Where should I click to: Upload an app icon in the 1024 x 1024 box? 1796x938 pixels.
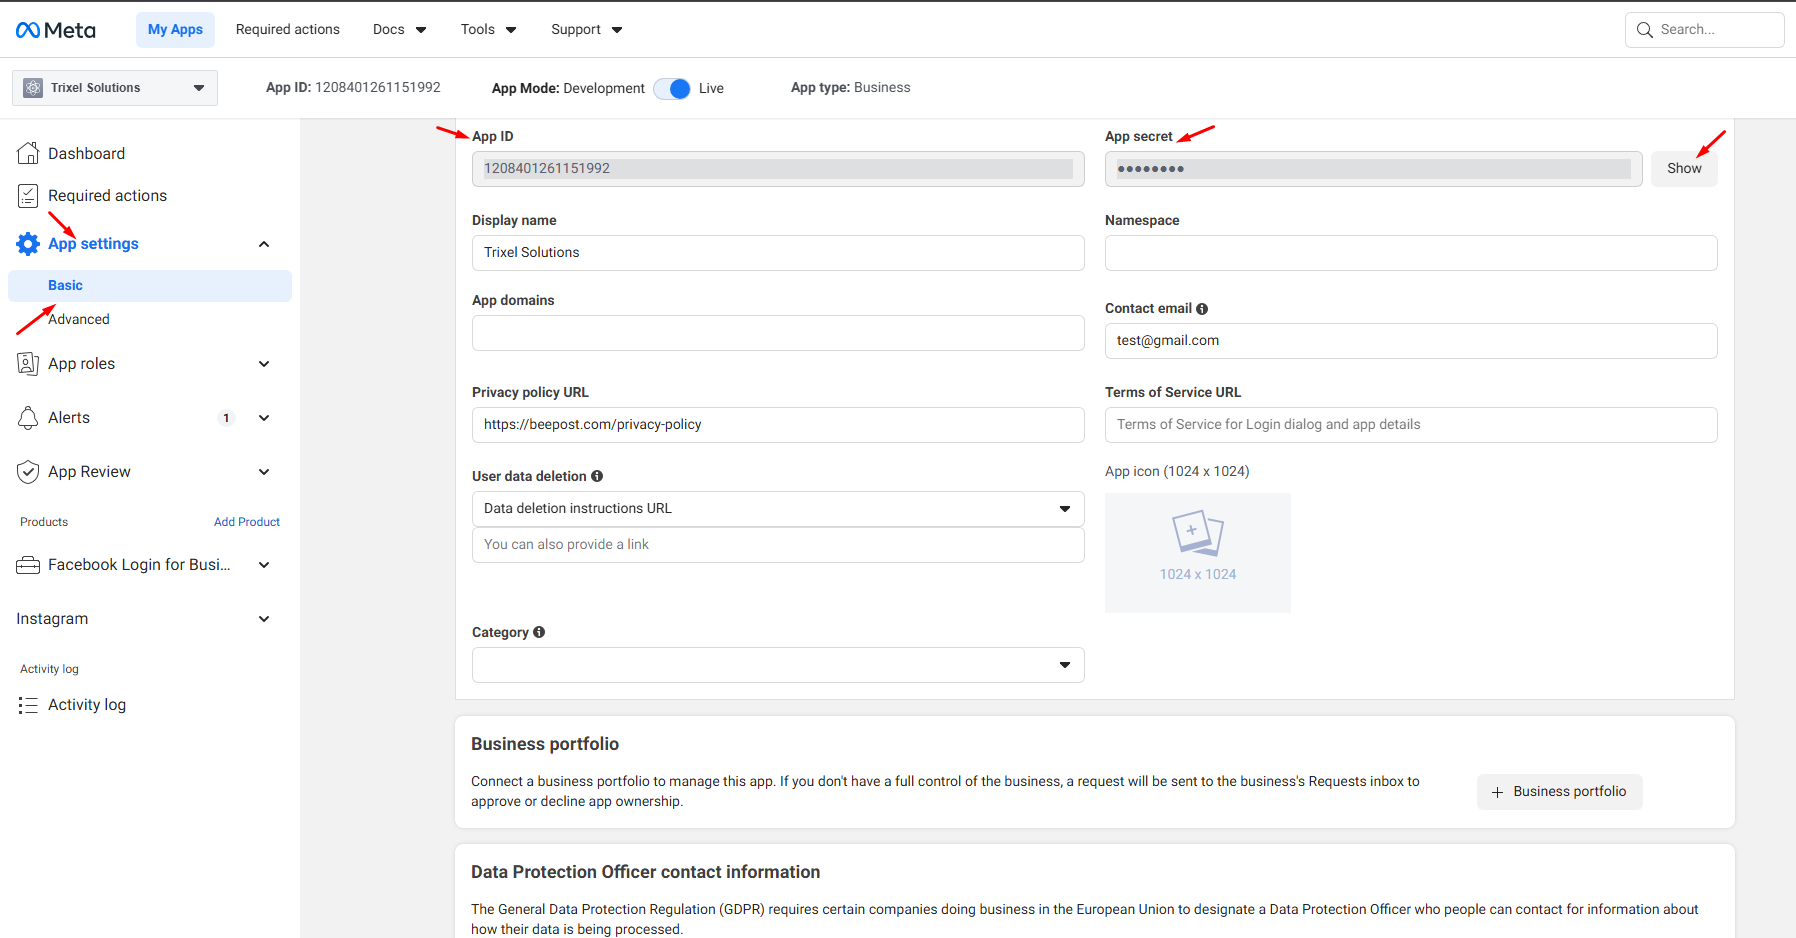tap(1197, 552)
